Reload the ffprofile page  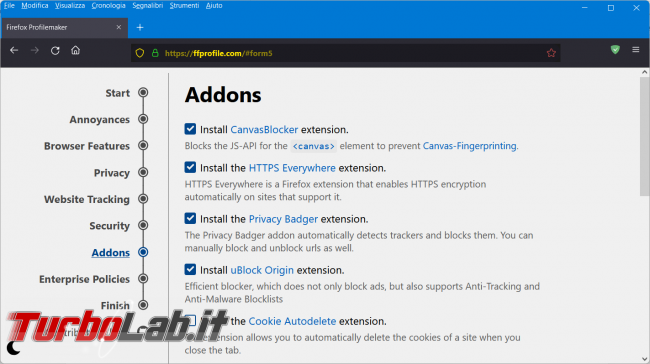point(55,51)
